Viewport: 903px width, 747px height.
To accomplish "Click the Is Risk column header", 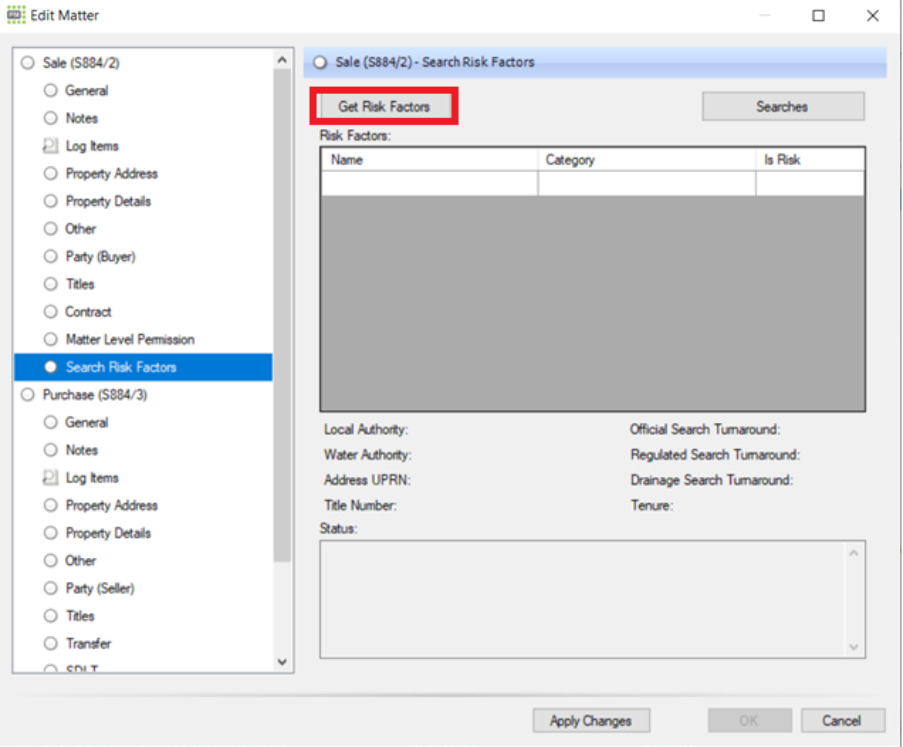I will click(x=809, y=160).
